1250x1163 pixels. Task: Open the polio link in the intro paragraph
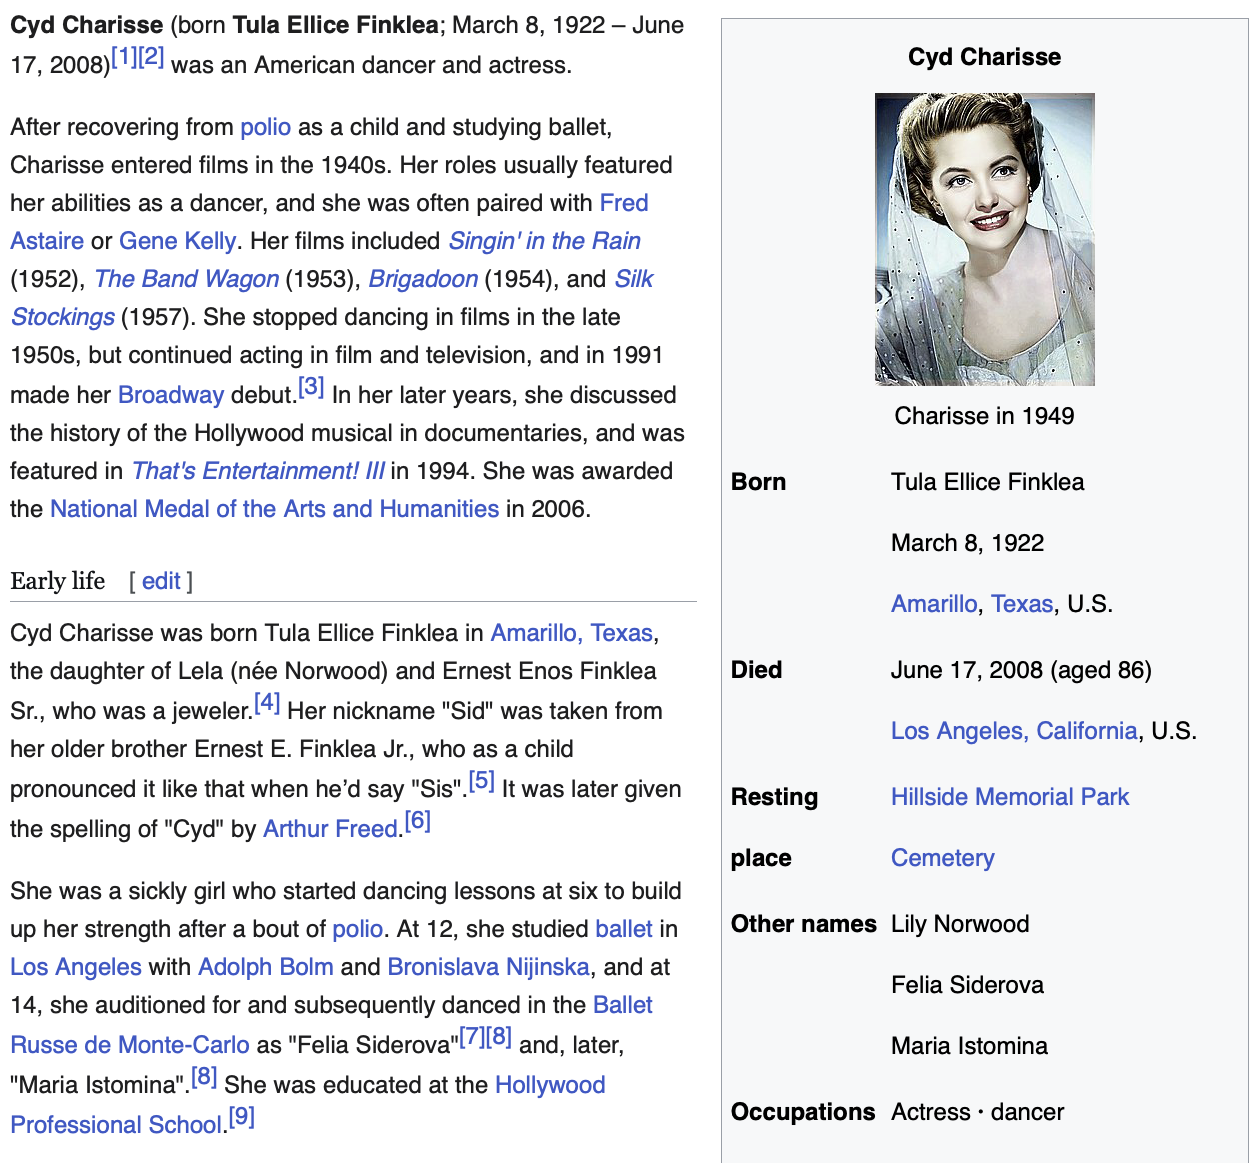point(265,127)
